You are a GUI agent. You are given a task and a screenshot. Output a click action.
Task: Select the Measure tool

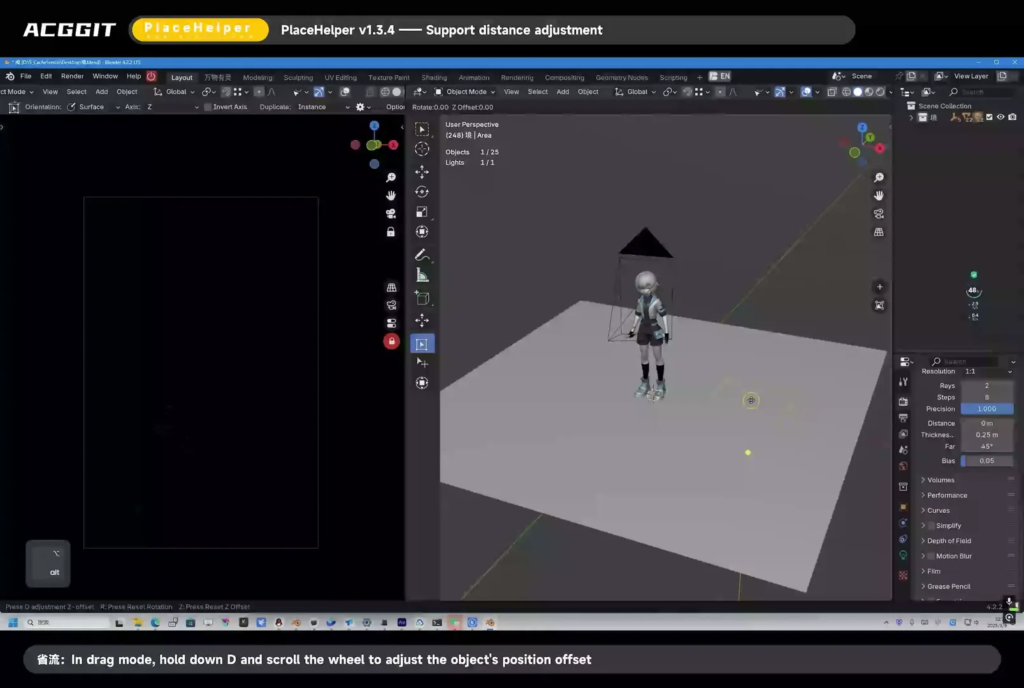422,275
